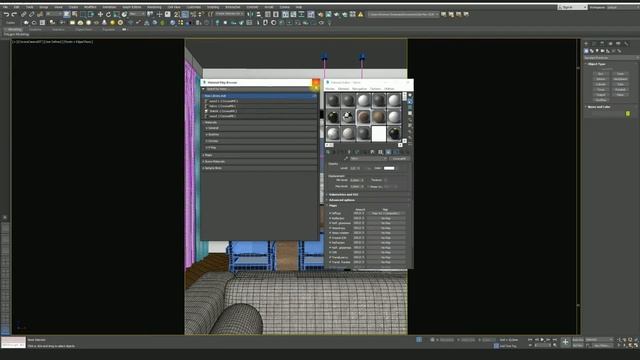
Task: Switch to the Utilities command panel tab
Action: [x=626, y=43]
